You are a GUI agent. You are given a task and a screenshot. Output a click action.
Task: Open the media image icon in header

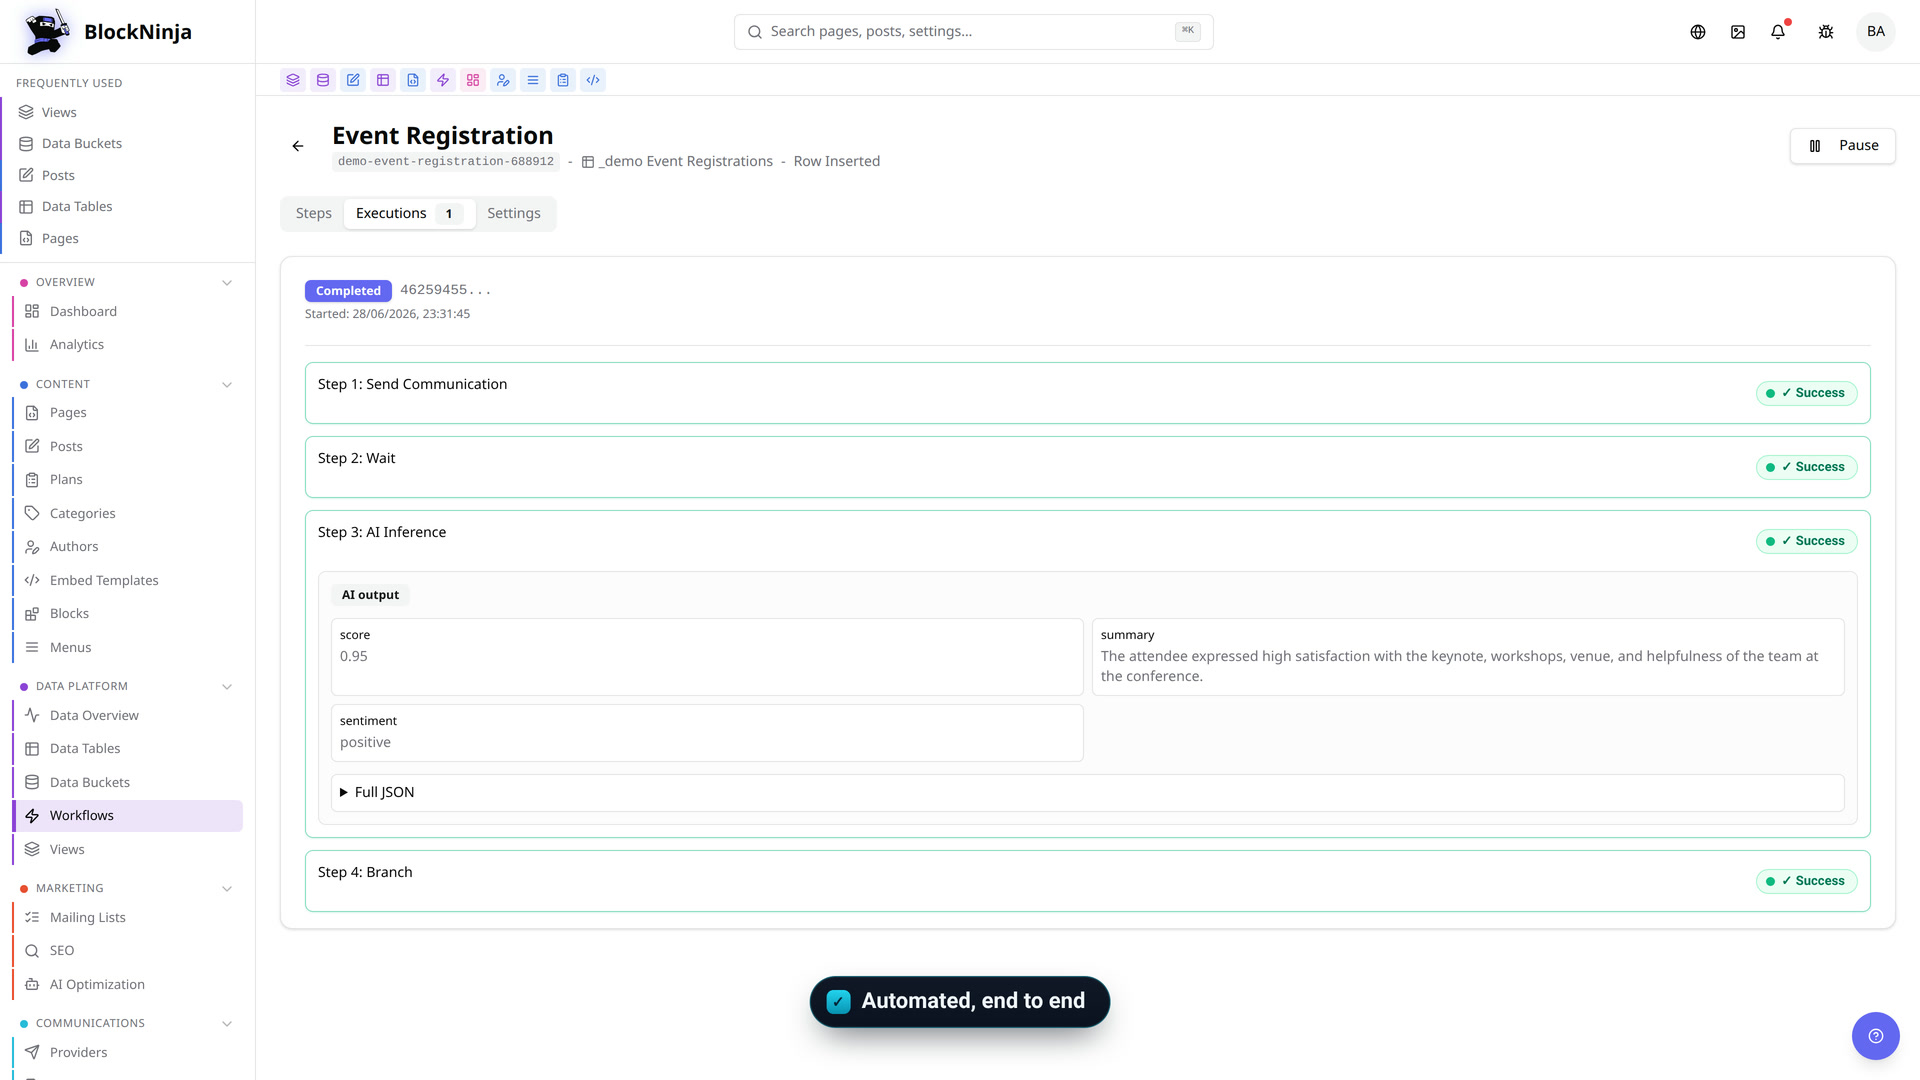(x=1738, y=32)
